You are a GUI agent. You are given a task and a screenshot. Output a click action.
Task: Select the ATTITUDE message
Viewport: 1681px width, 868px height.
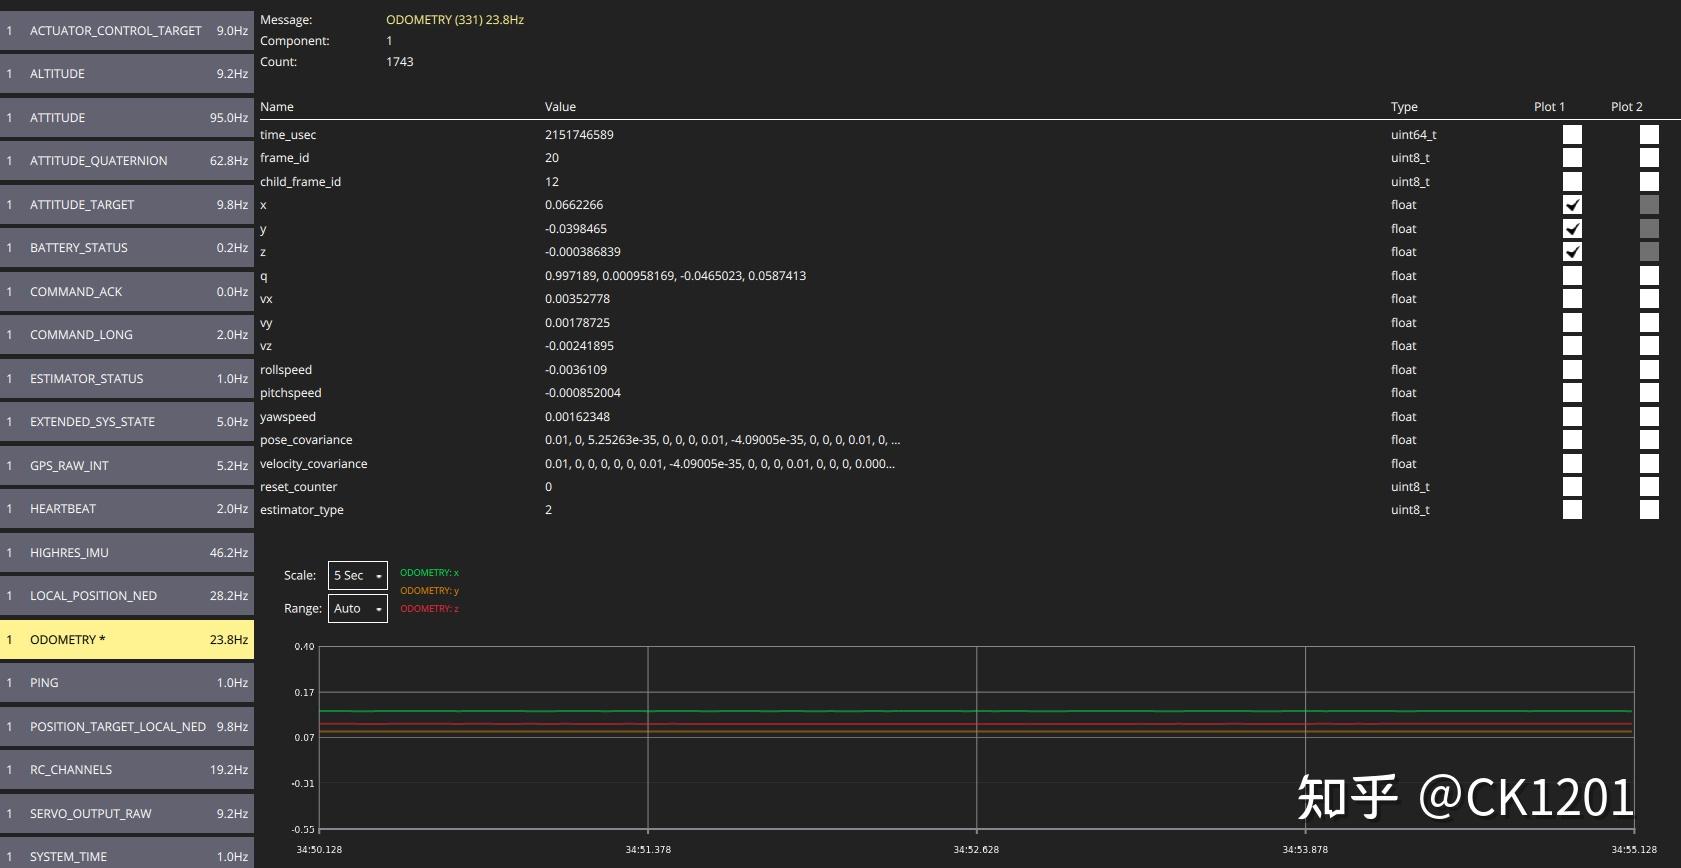click(127, 118)
